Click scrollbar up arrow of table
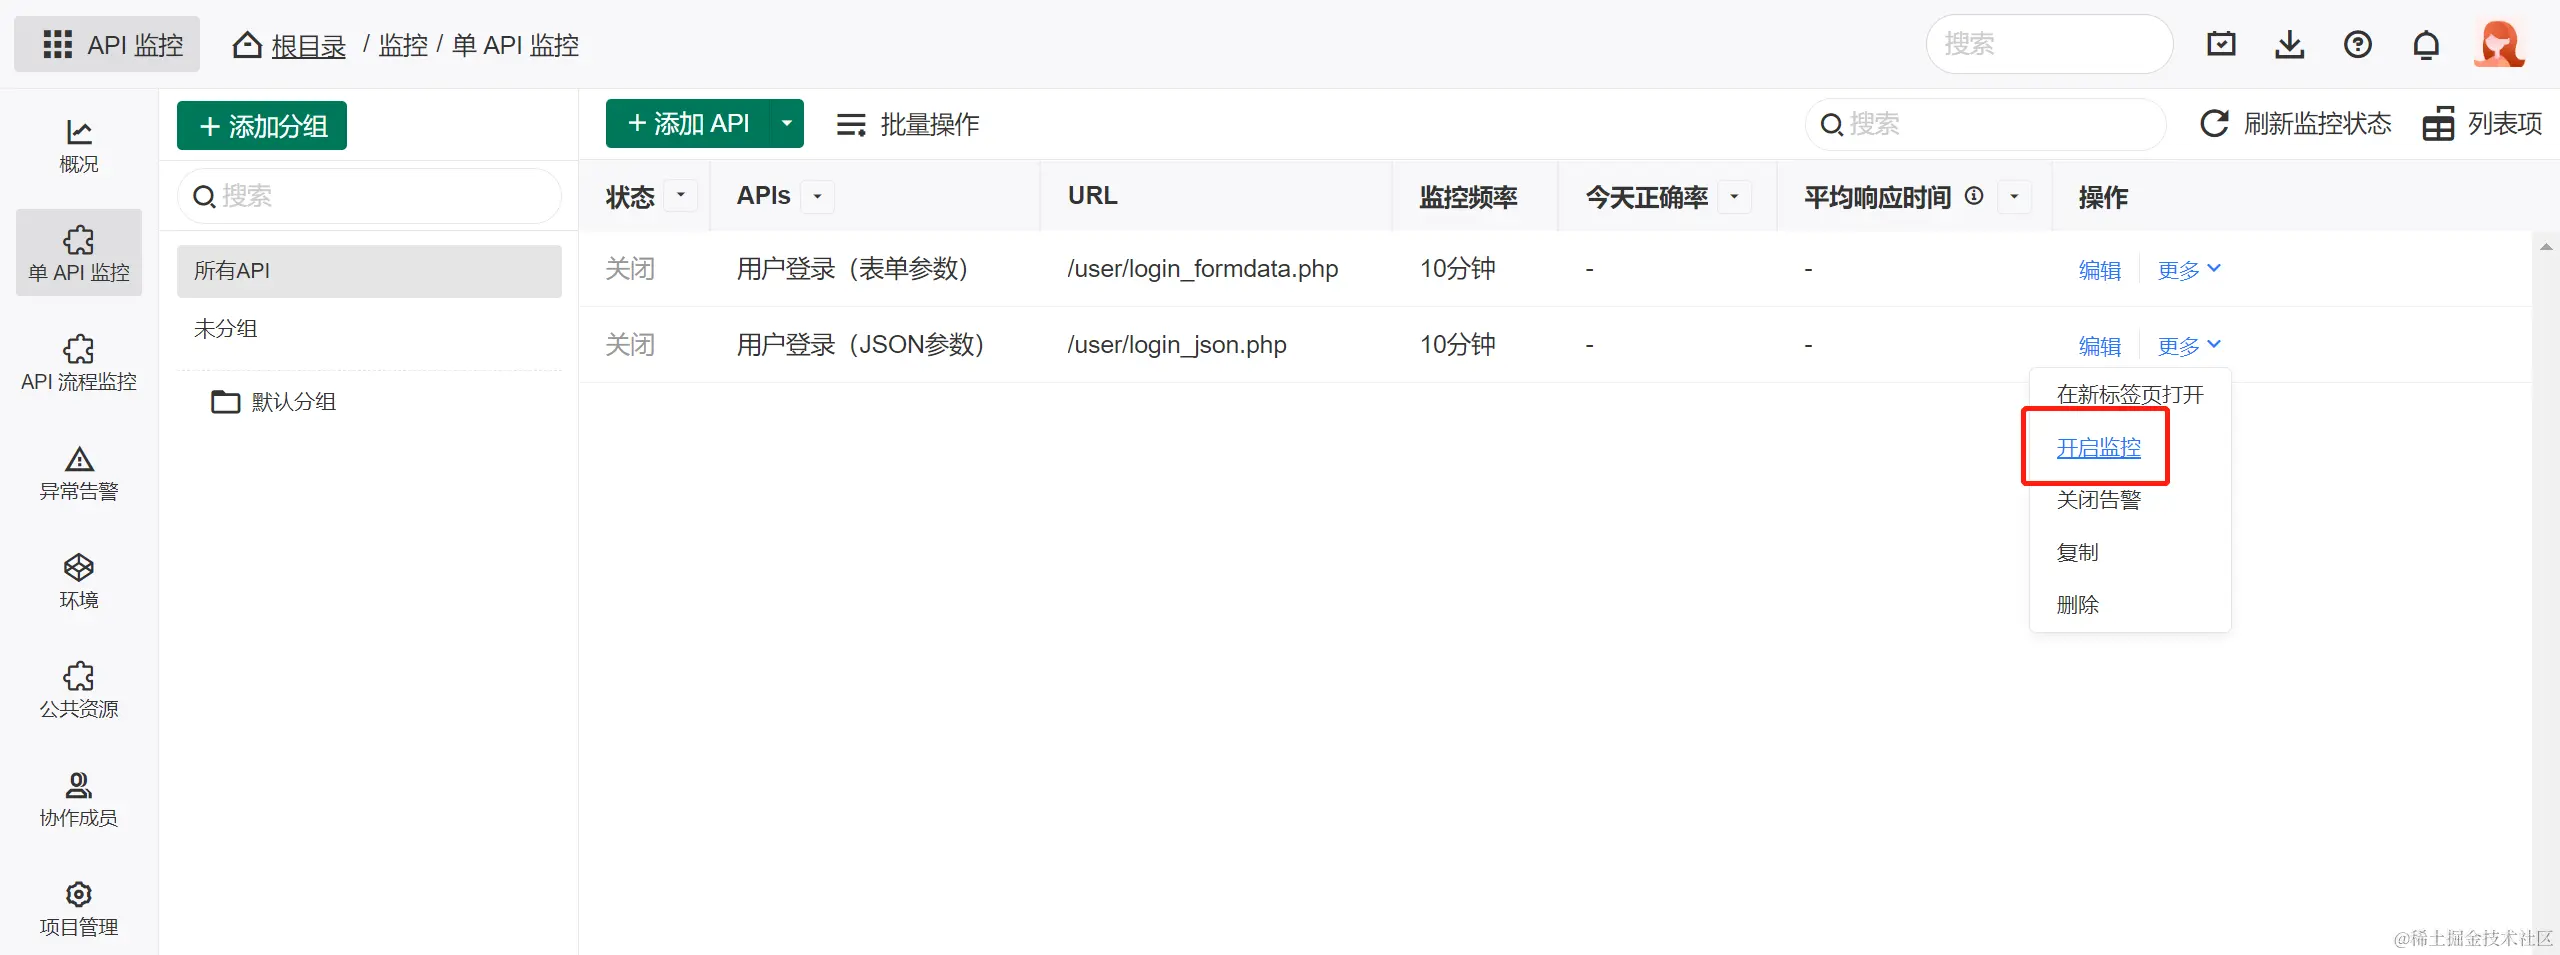2560x955 pixels. click(2546, 246)
